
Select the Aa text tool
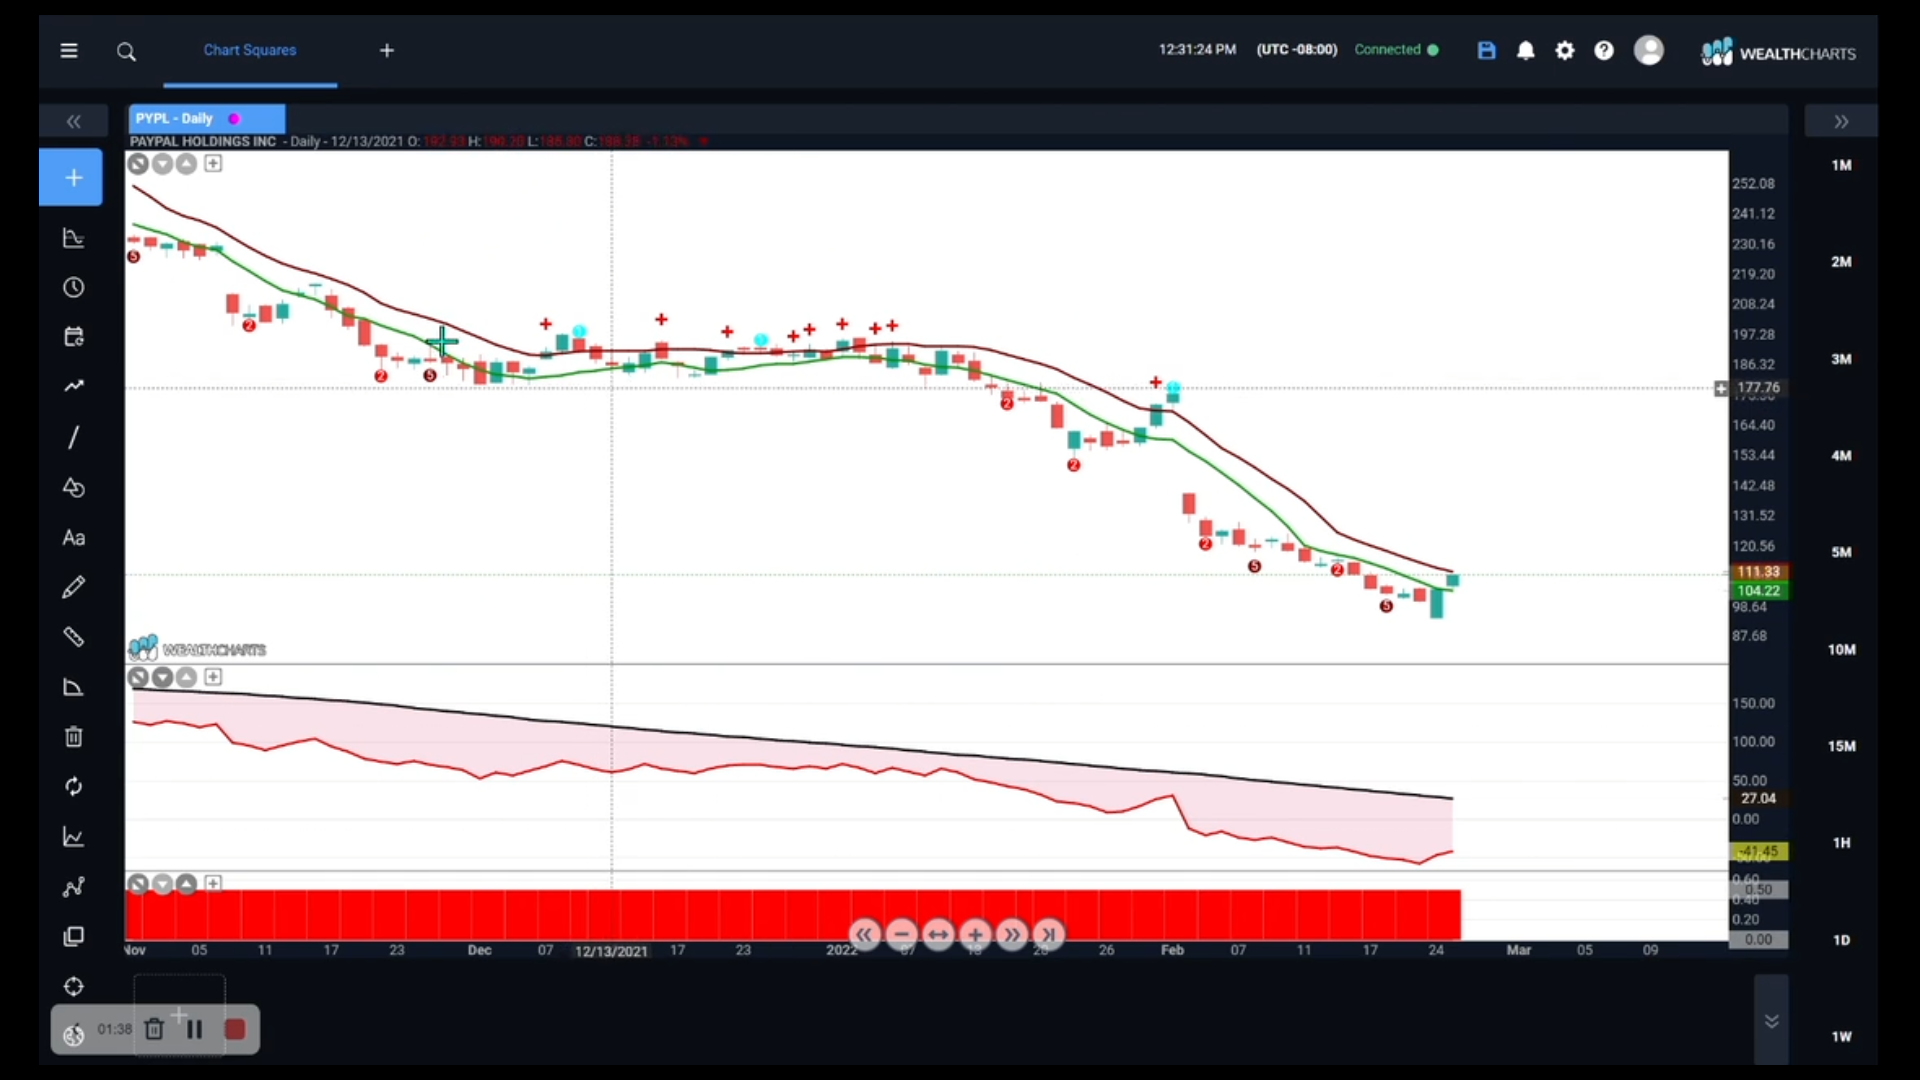click(x=73, y=538)
